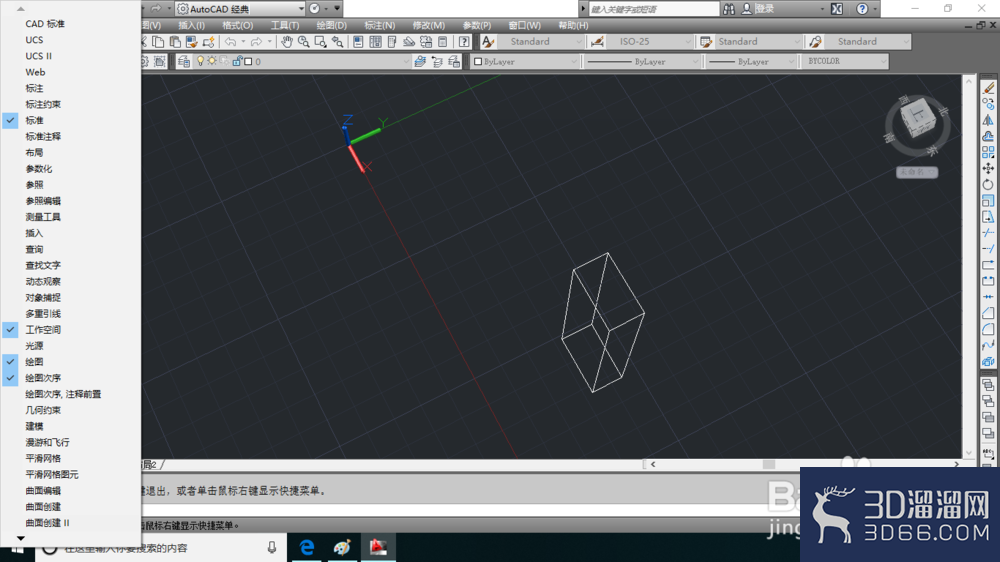Screen dimensions: 1000x562
Task: Open the Layer Properties Manager icon
Action: point(184,62)
